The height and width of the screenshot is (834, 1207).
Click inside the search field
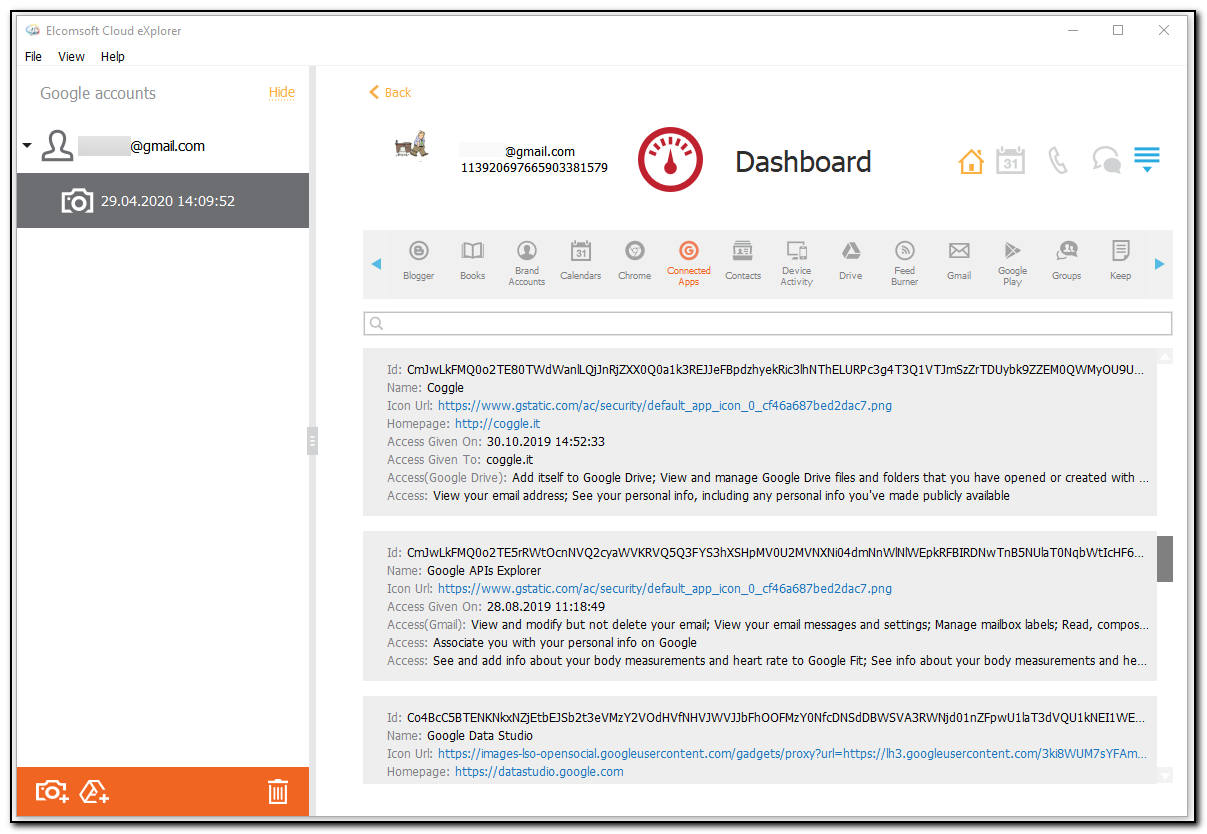click(768, 323)
